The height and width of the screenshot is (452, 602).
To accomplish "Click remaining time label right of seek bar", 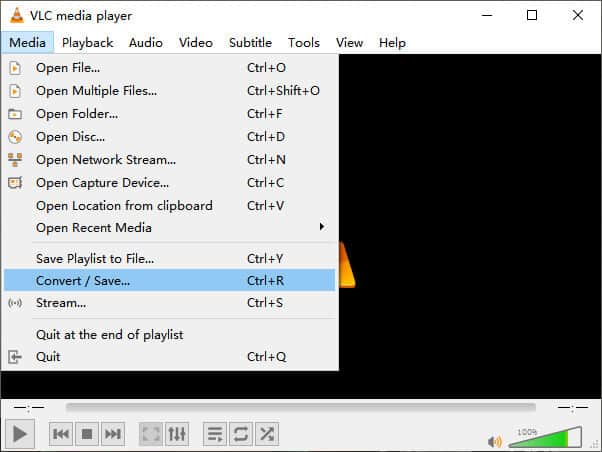I will 573,407.
